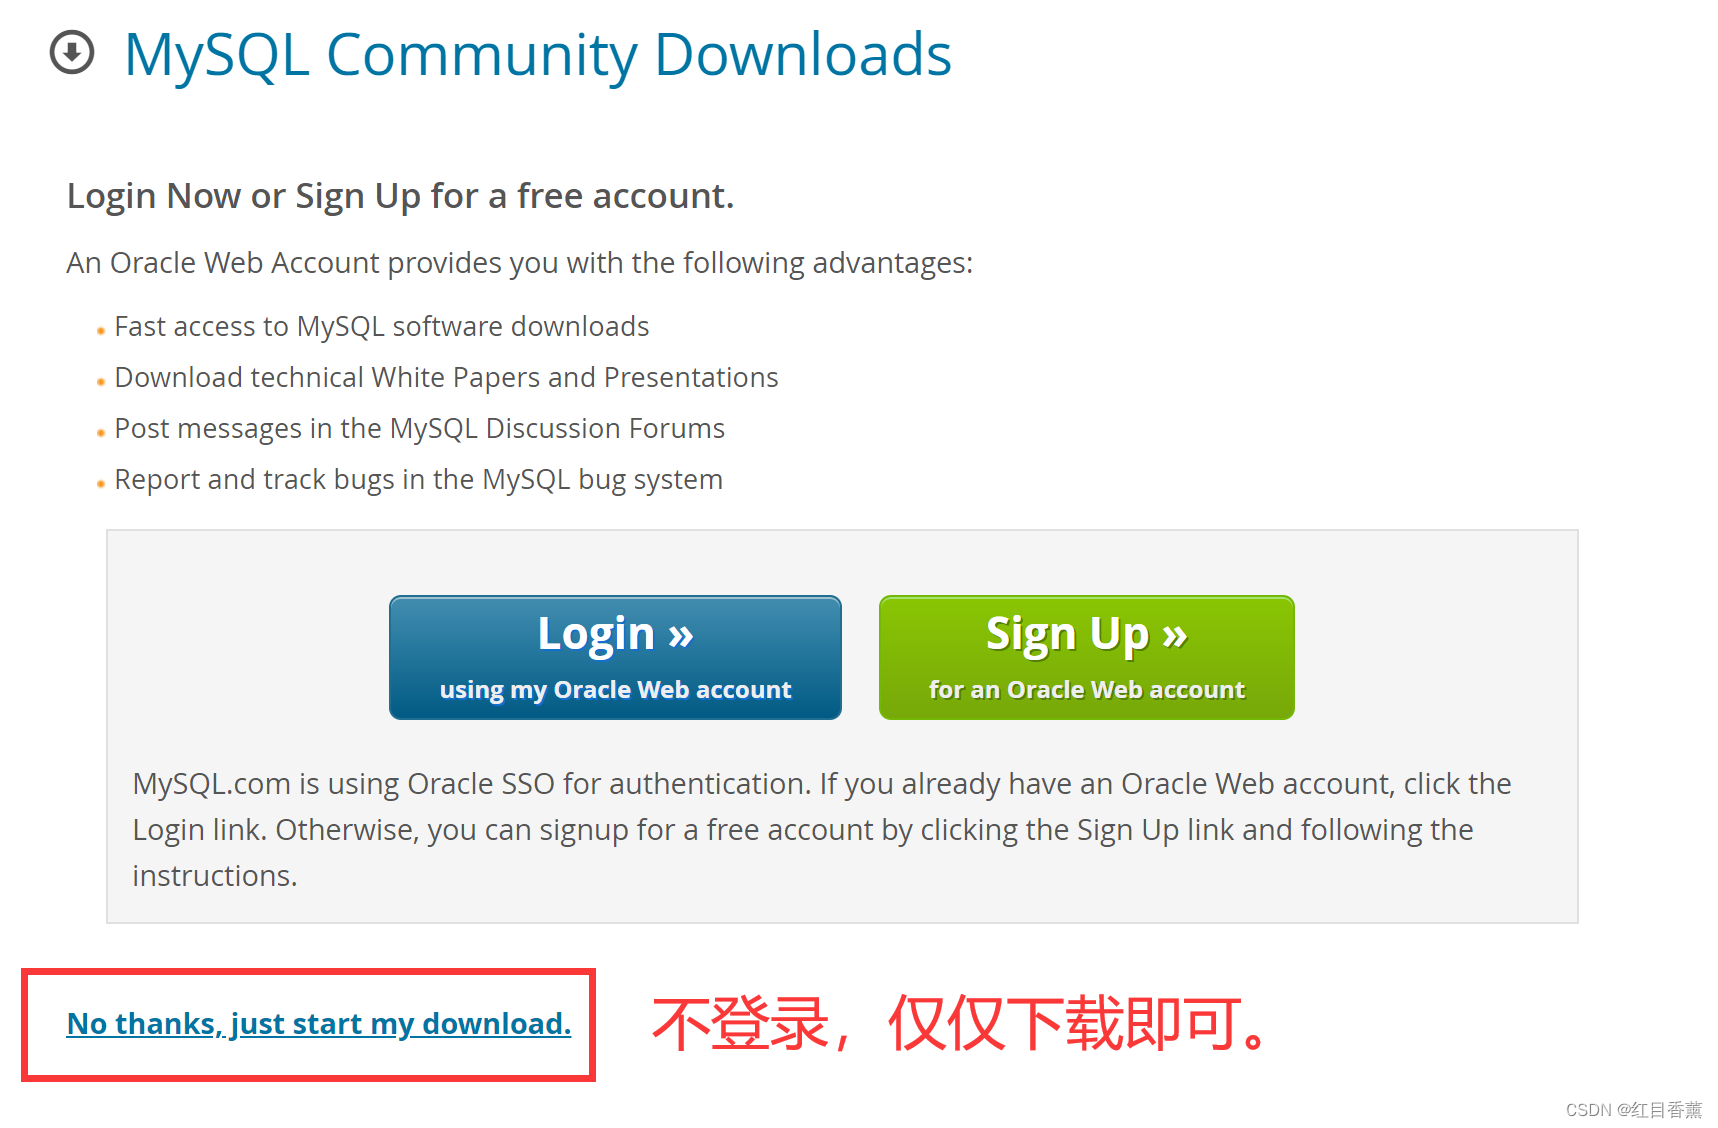This screenshot has width=1718, height=1128.
Task: Click the circular download arrow icon
Action: pyautogui.click(x=72, y=53)
